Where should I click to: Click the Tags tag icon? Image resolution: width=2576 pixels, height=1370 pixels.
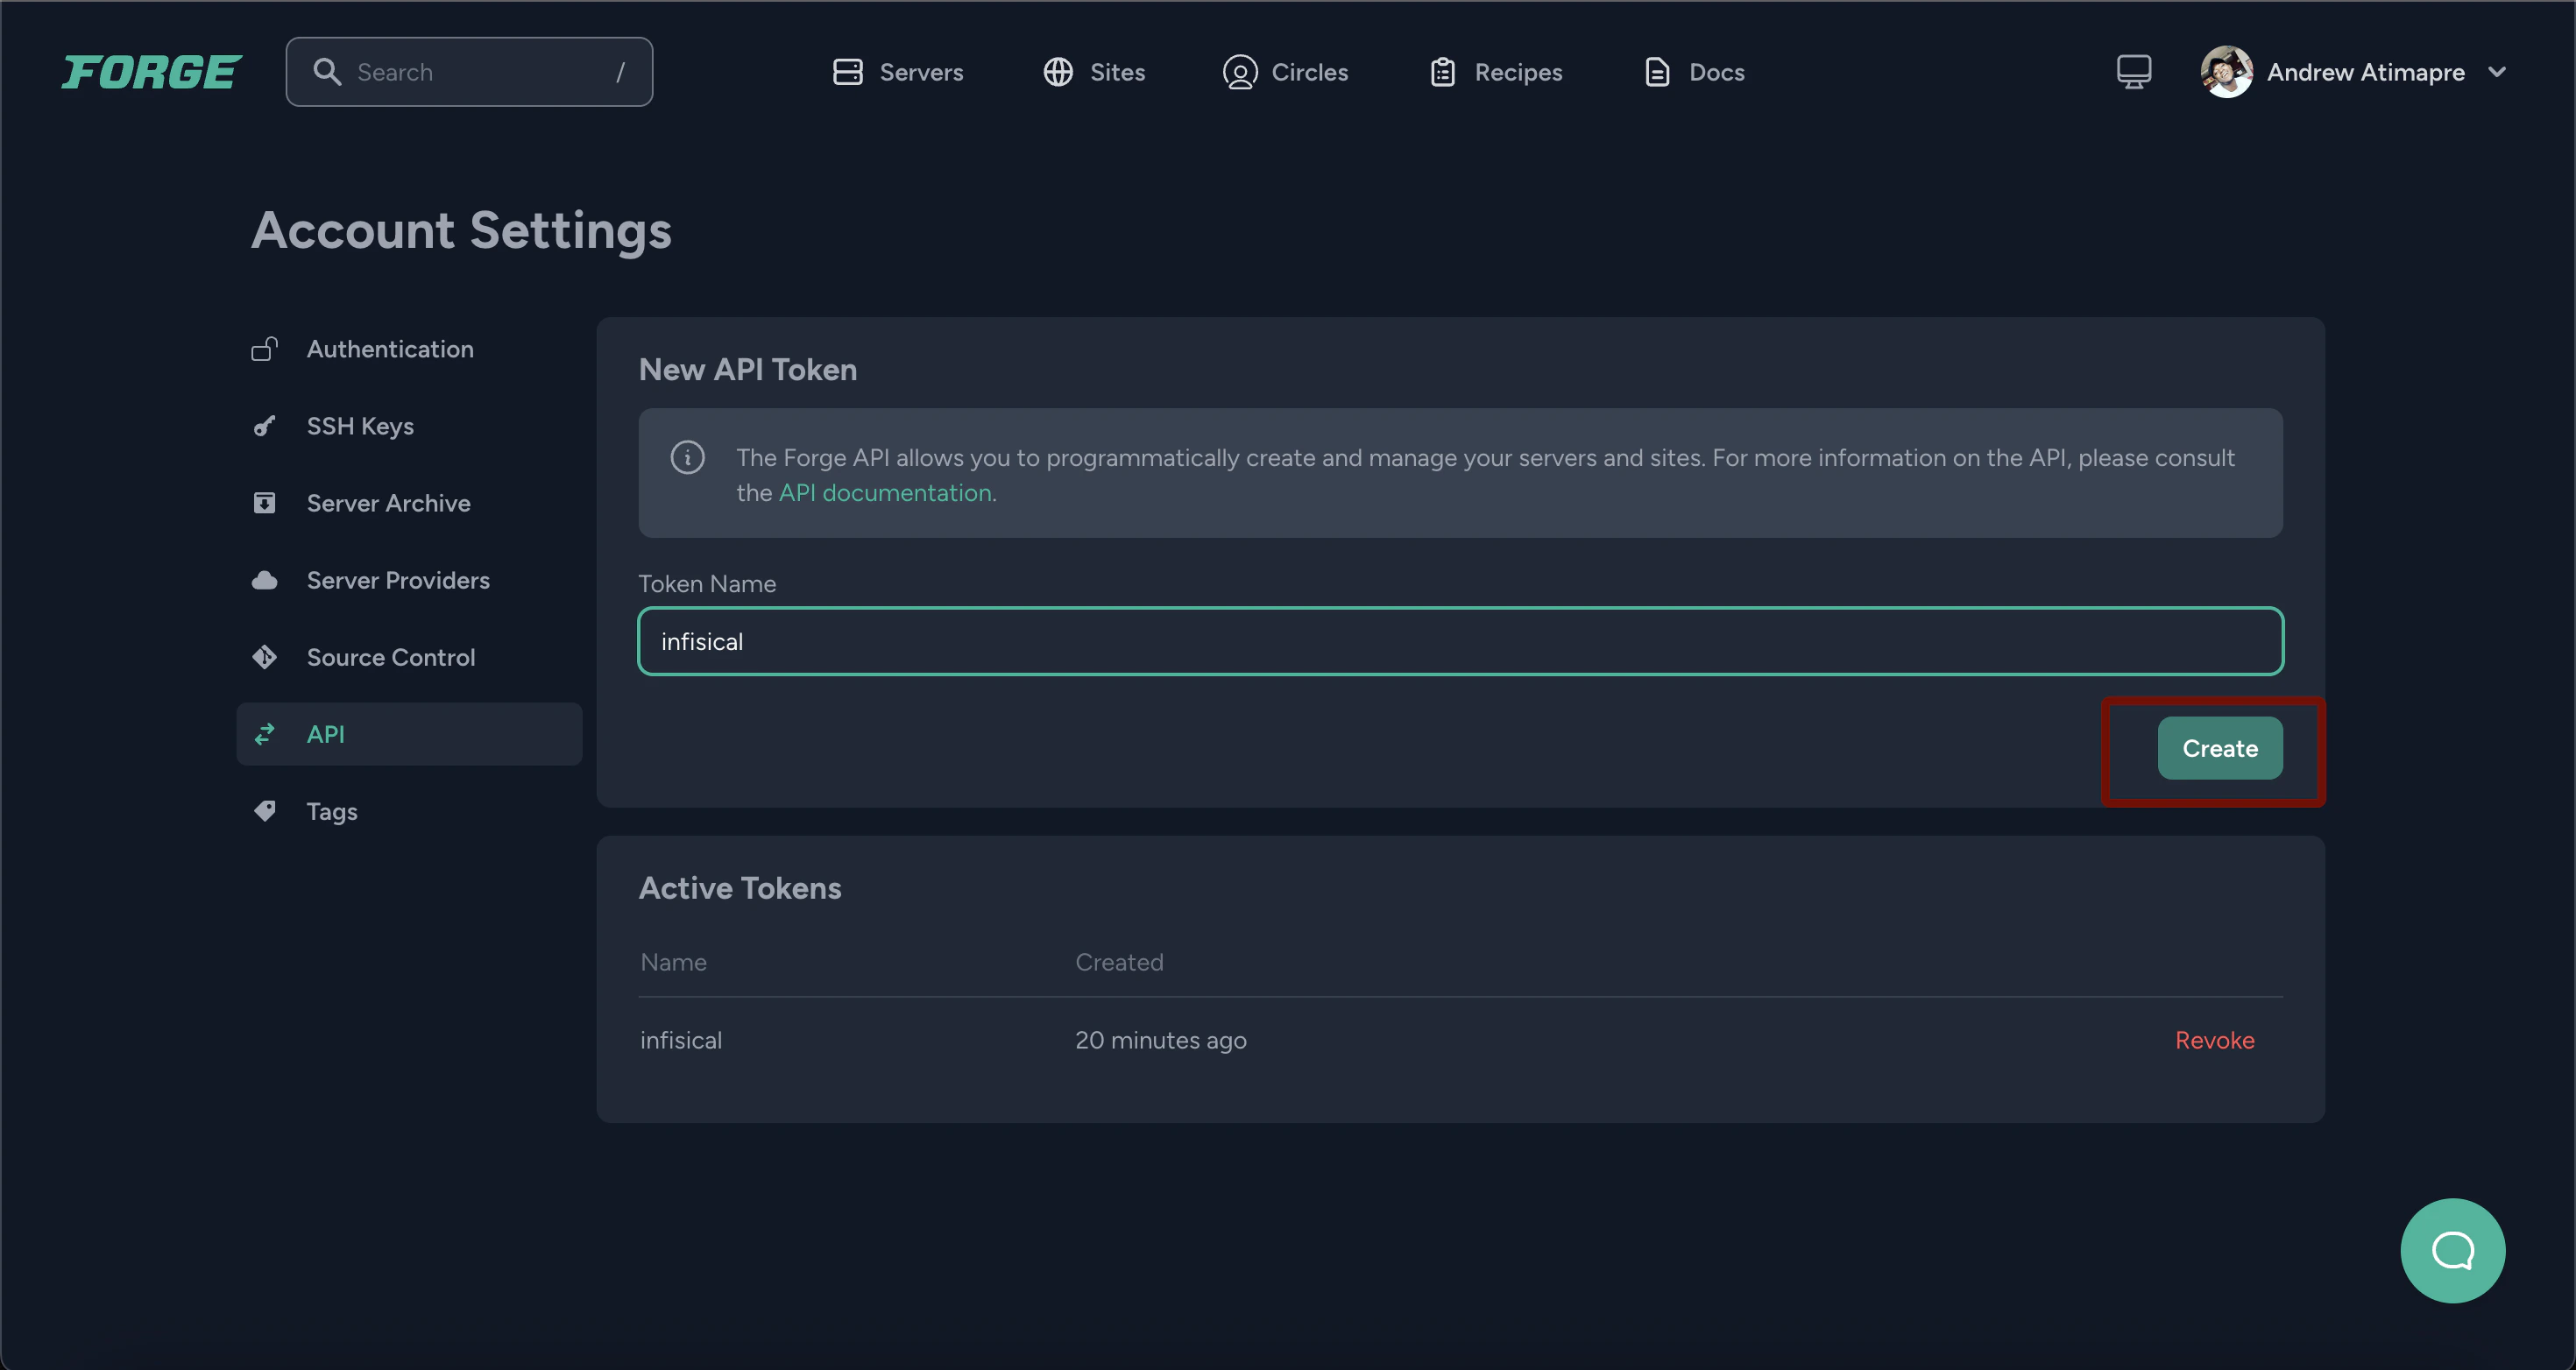(x=264, y=811)
